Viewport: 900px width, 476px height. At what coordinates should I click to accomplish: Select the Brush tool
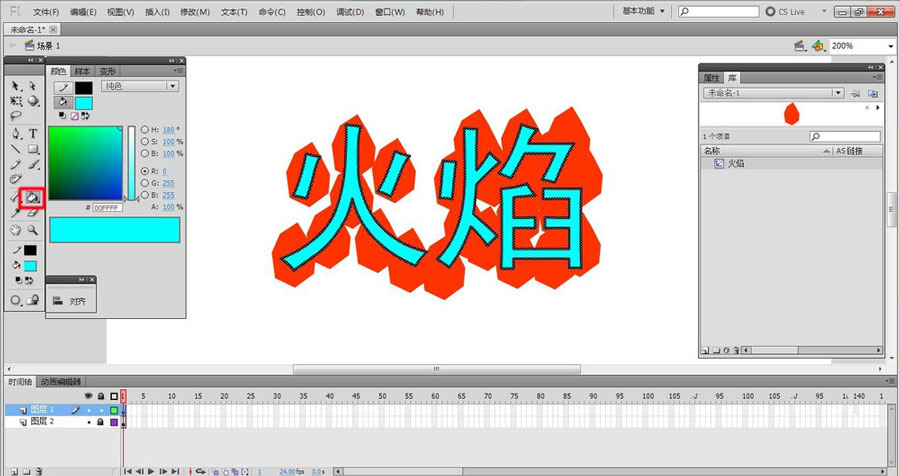(x=33, y=165)
